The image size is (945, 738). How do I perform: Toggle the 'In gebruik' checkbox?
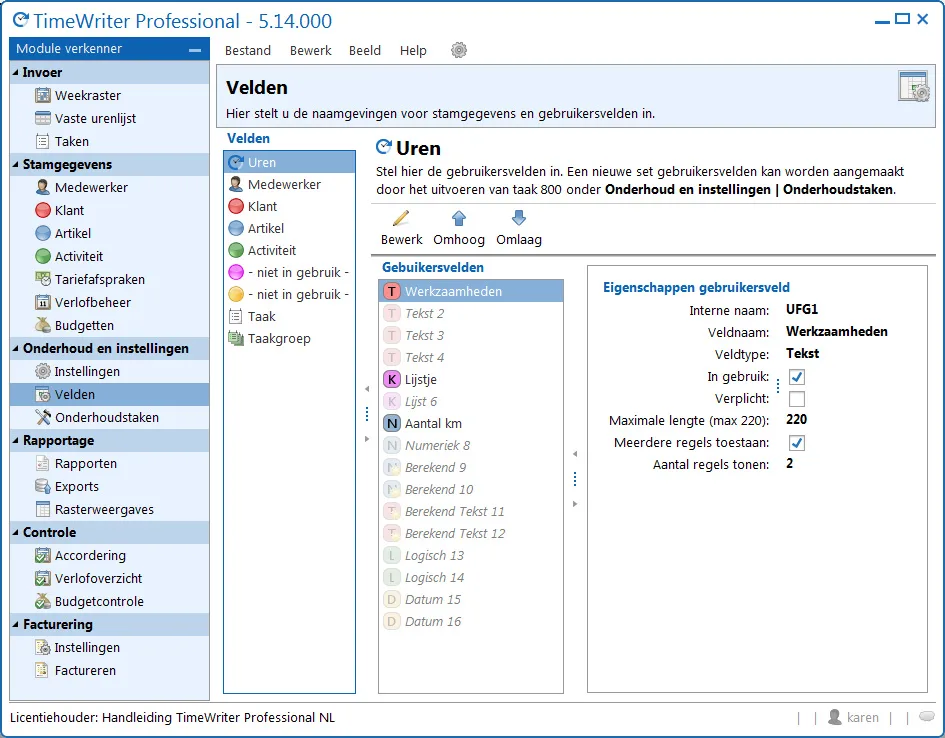click(x=797, y=377)
